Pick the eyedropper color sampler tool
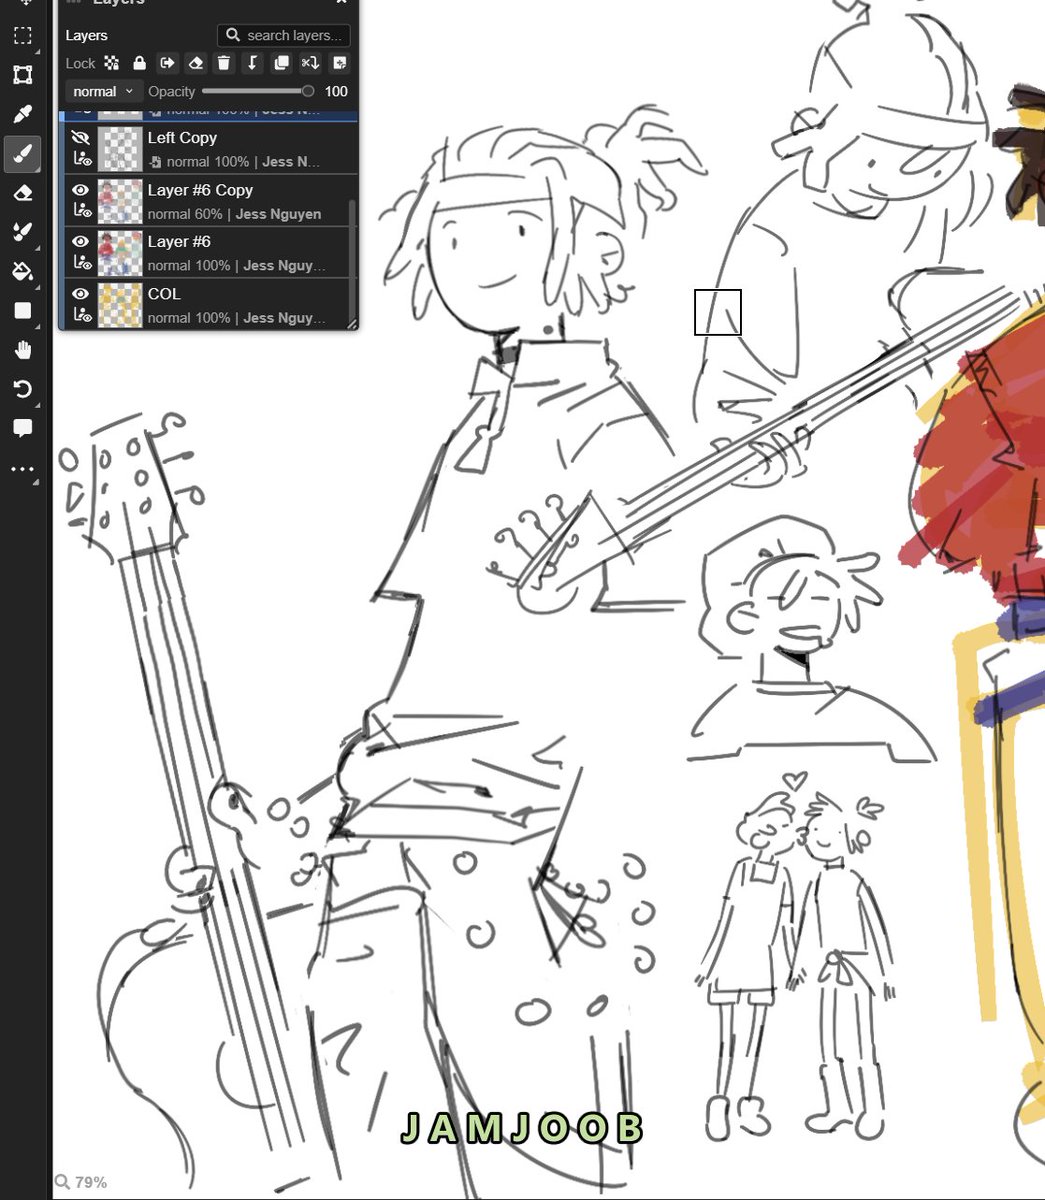The width and height of the screenshot is (1045, 1200). coord(22,114)
